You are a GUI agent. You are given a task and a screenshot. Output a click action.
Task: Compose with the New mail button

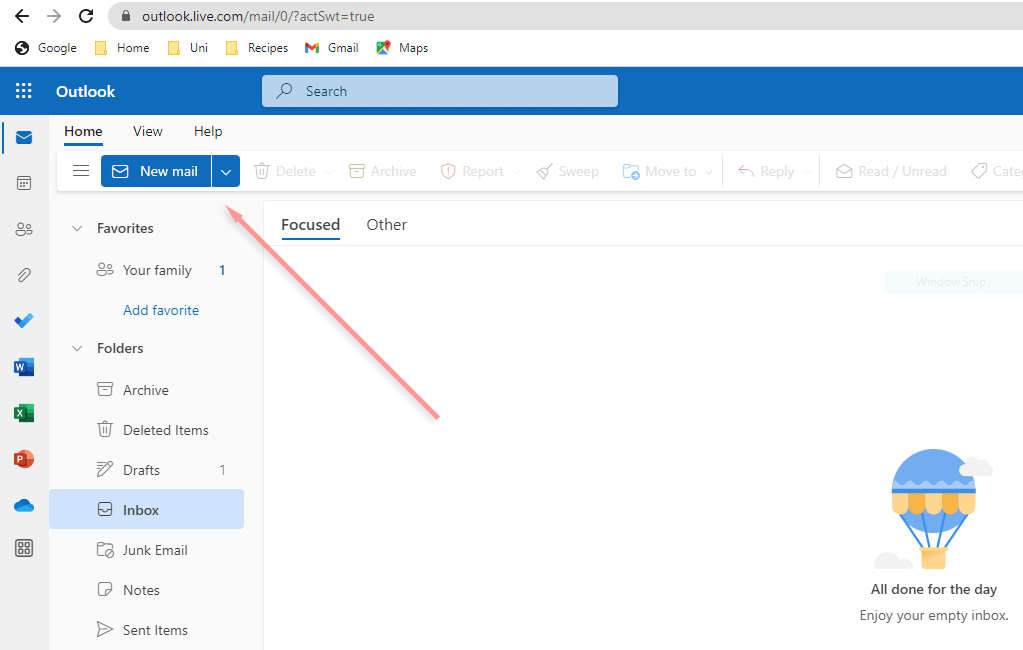(156, 171)
